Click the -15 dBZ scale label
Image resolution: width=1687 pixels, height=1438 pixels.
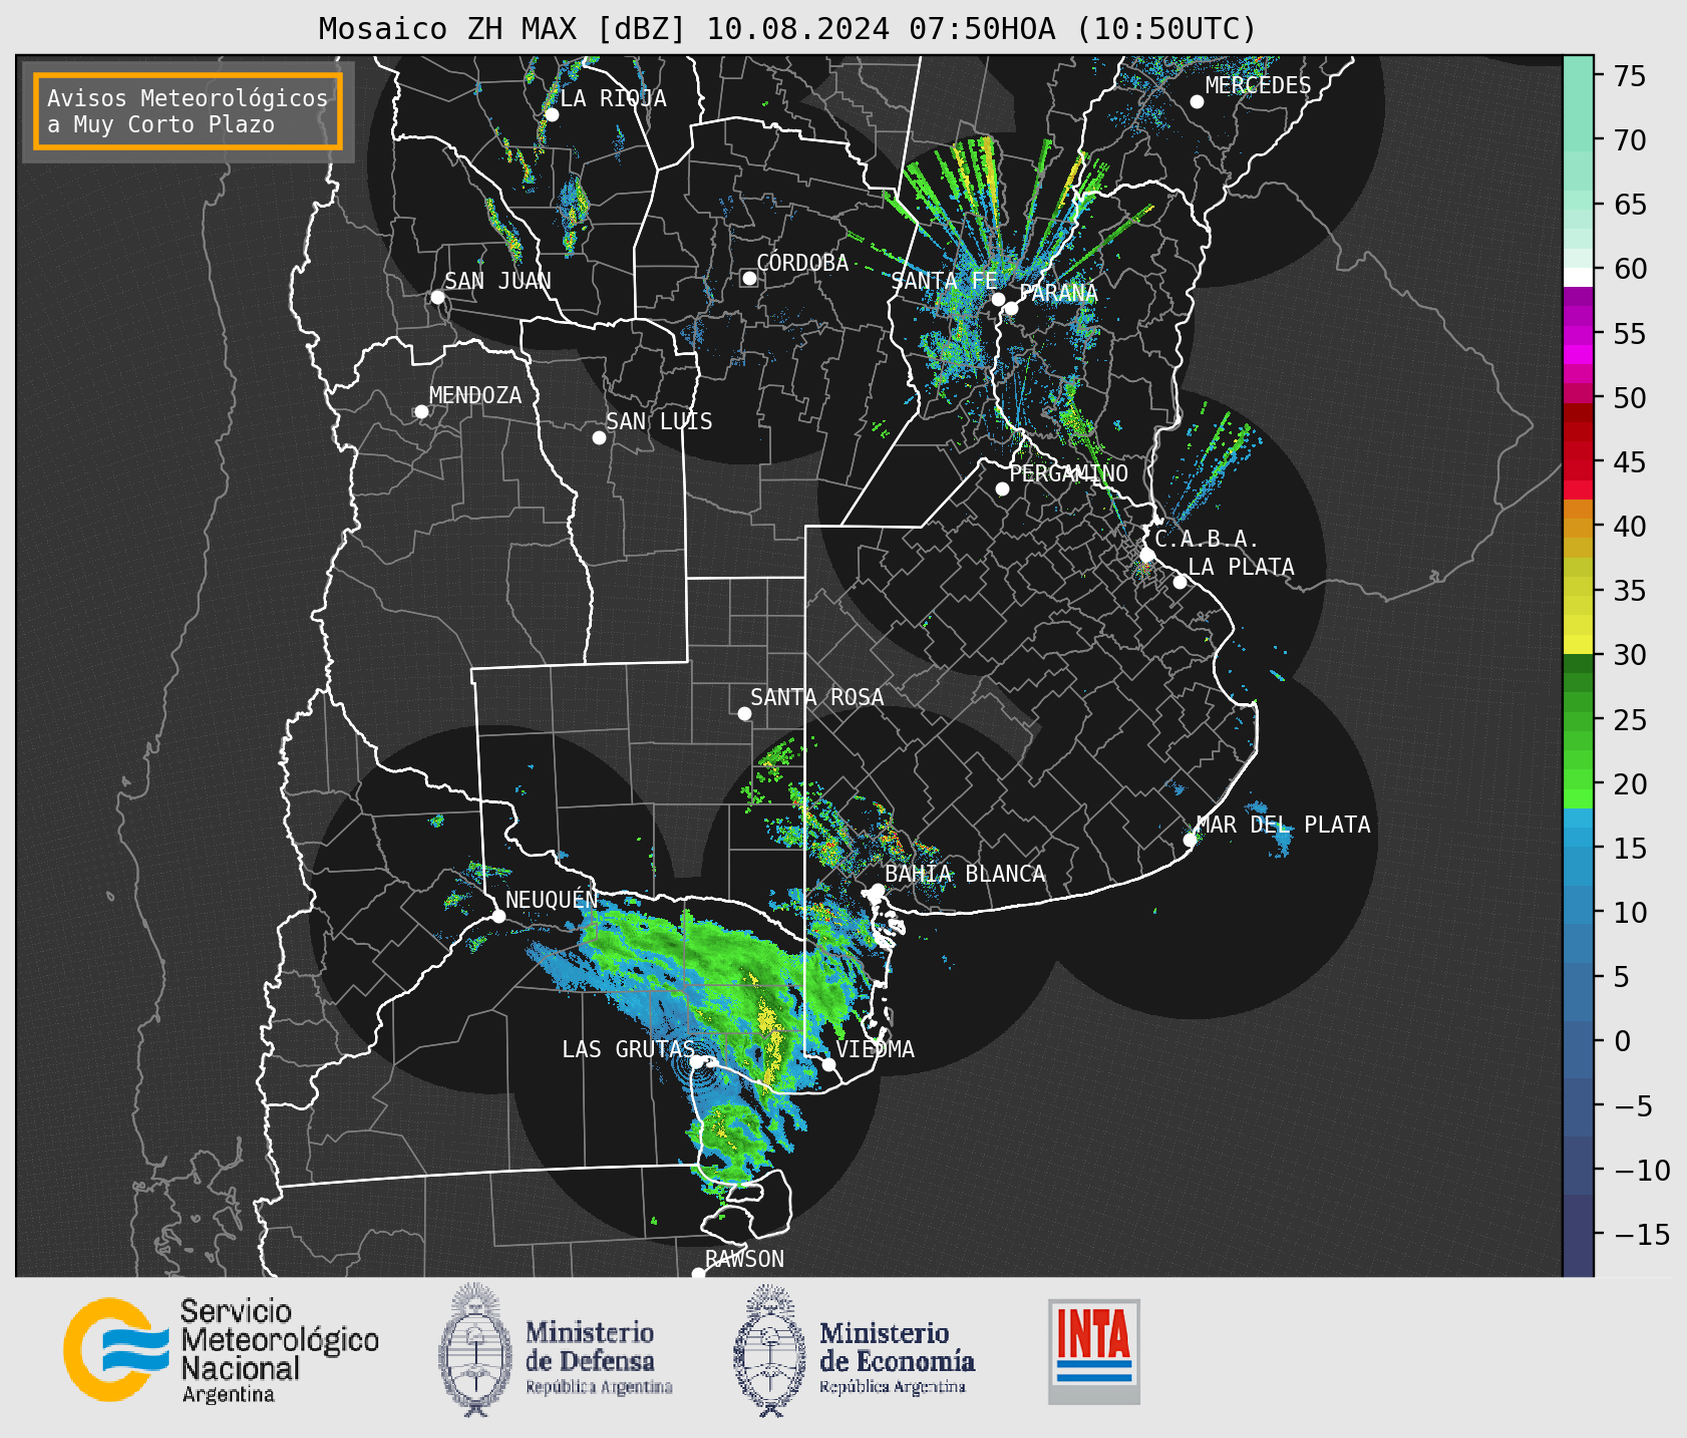tap(1640, 1234)
